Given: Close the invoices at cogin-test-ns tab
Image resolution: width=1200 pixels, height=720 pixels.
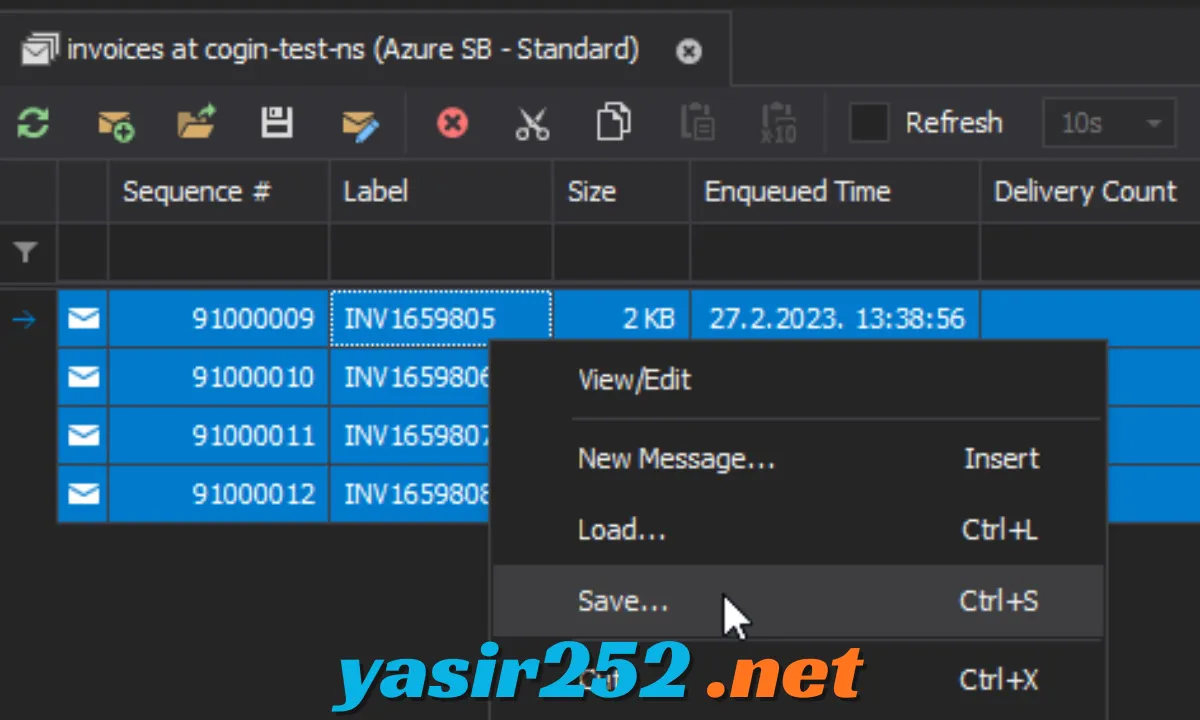Looking at the screenshot, I should (689, 51).
